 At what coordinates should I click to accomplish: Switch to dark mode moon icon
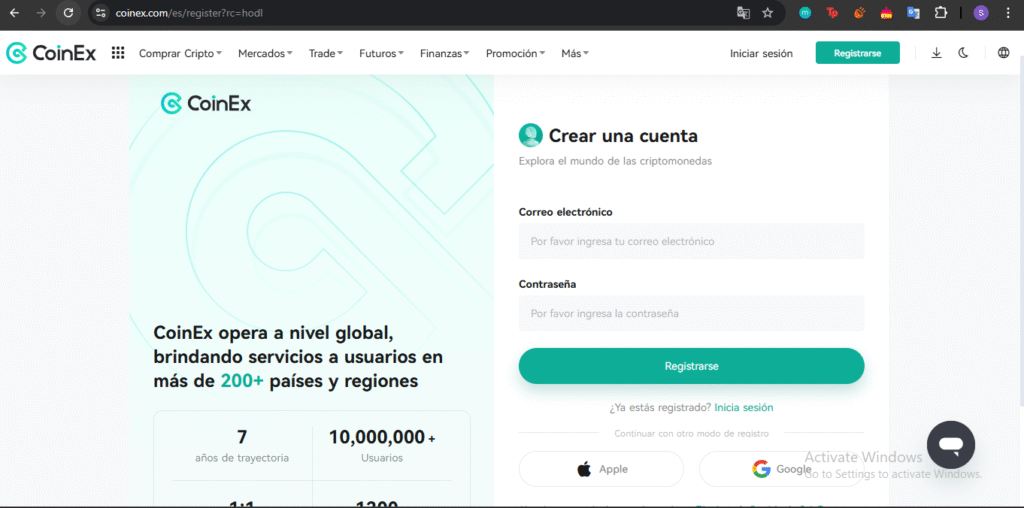(963, 54)
